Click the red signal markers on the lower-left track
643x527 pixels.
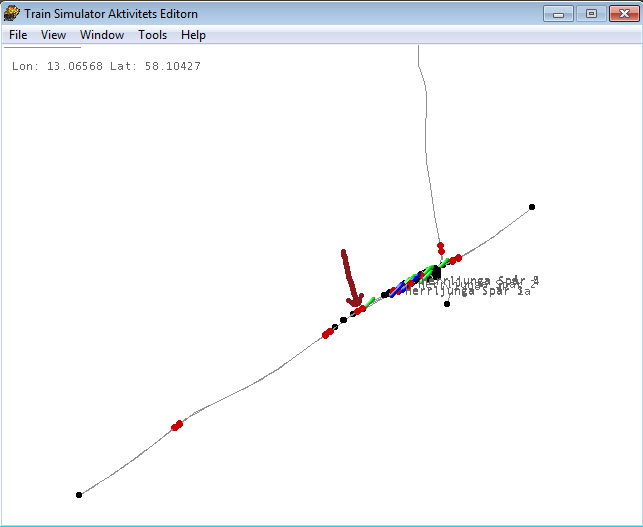click(177, 426)
